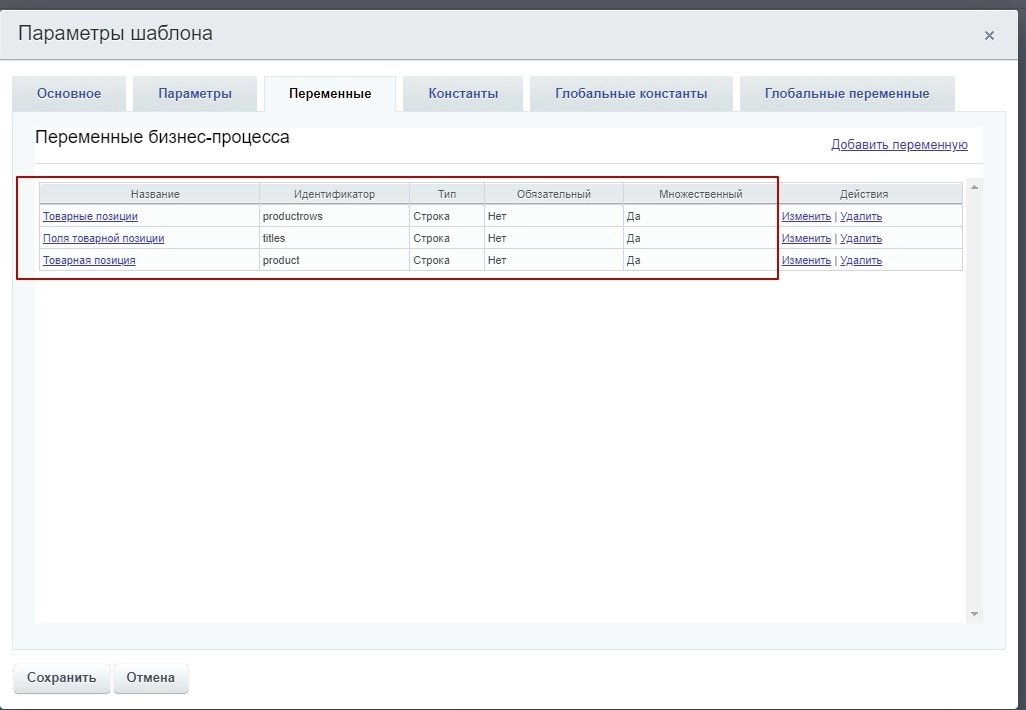Switch to the Основное tab
Screen dimensions: 1026x710
click(69, 94)
